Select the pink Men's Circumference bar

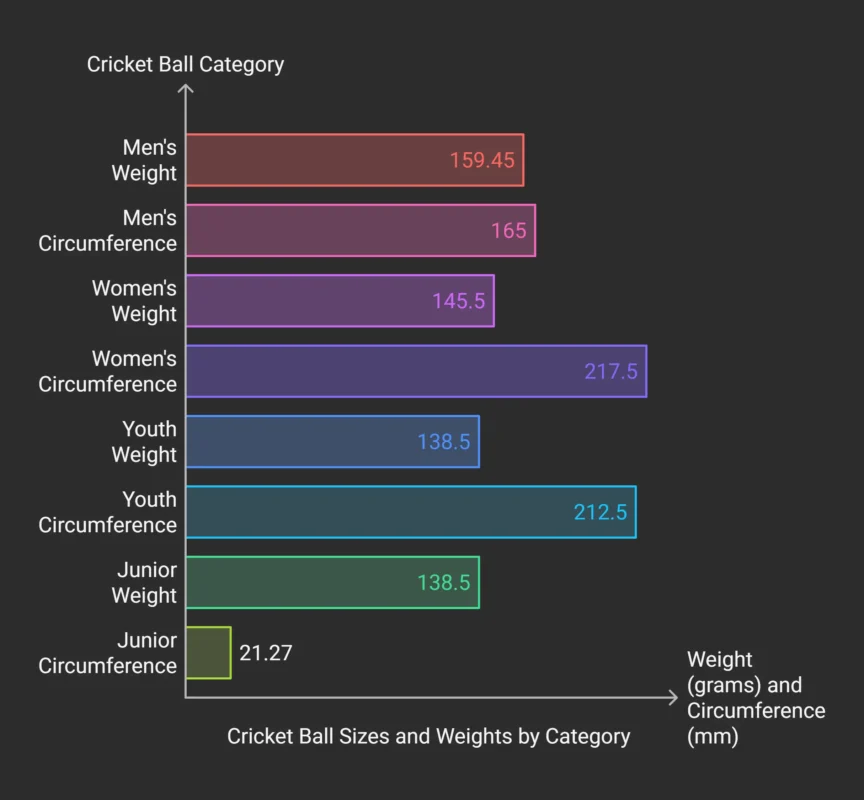330,231
